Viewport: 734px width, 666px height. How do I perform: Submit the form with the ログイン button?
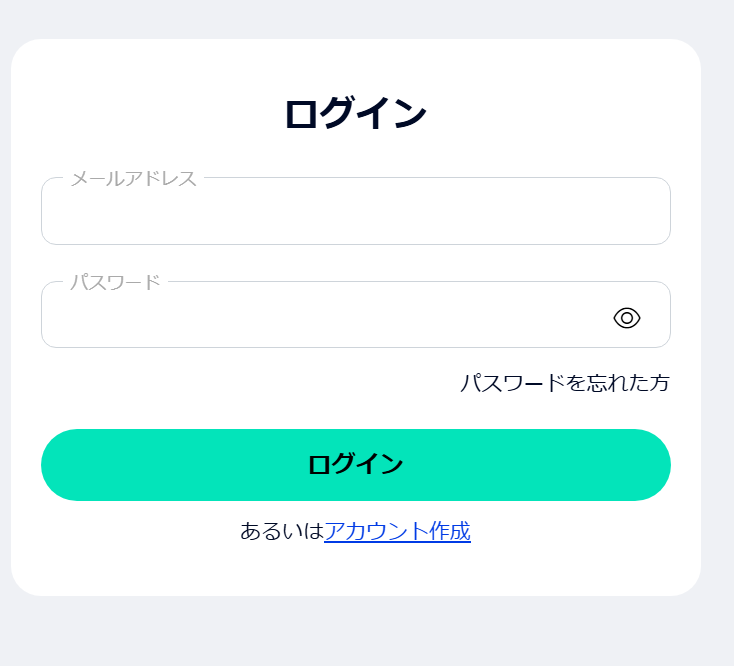355,465
